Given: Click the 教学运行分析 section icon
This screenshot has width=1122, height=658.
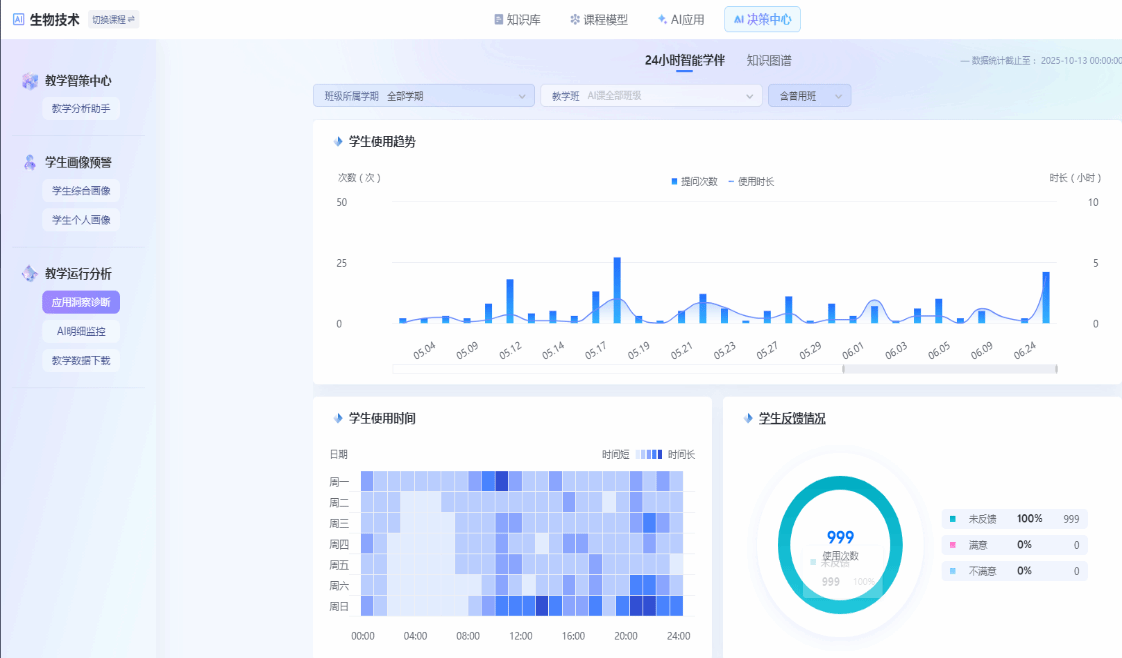Looking at the screenshot, I should coord(30,273).
